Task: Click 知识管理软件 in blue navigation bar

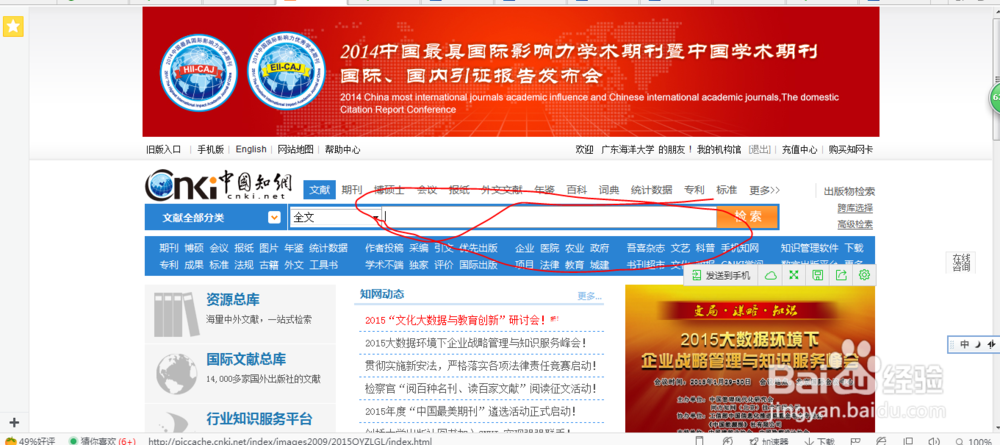Action: pyautogui.click(x=809, y=248)
